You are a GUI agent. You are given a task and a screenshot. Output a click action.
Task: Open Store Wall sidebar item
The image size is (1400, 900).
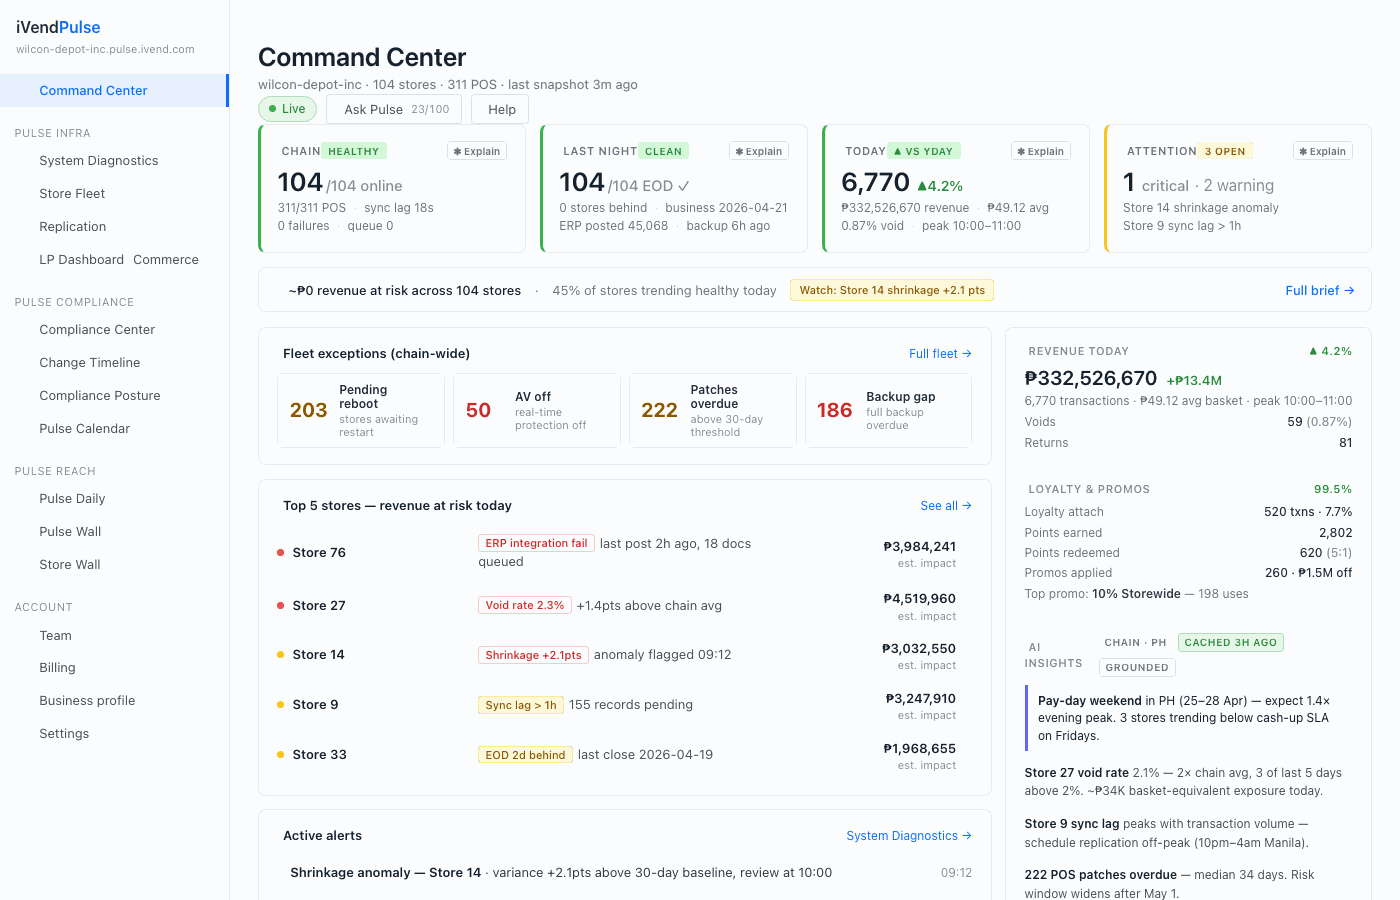(x=70, y=564)
